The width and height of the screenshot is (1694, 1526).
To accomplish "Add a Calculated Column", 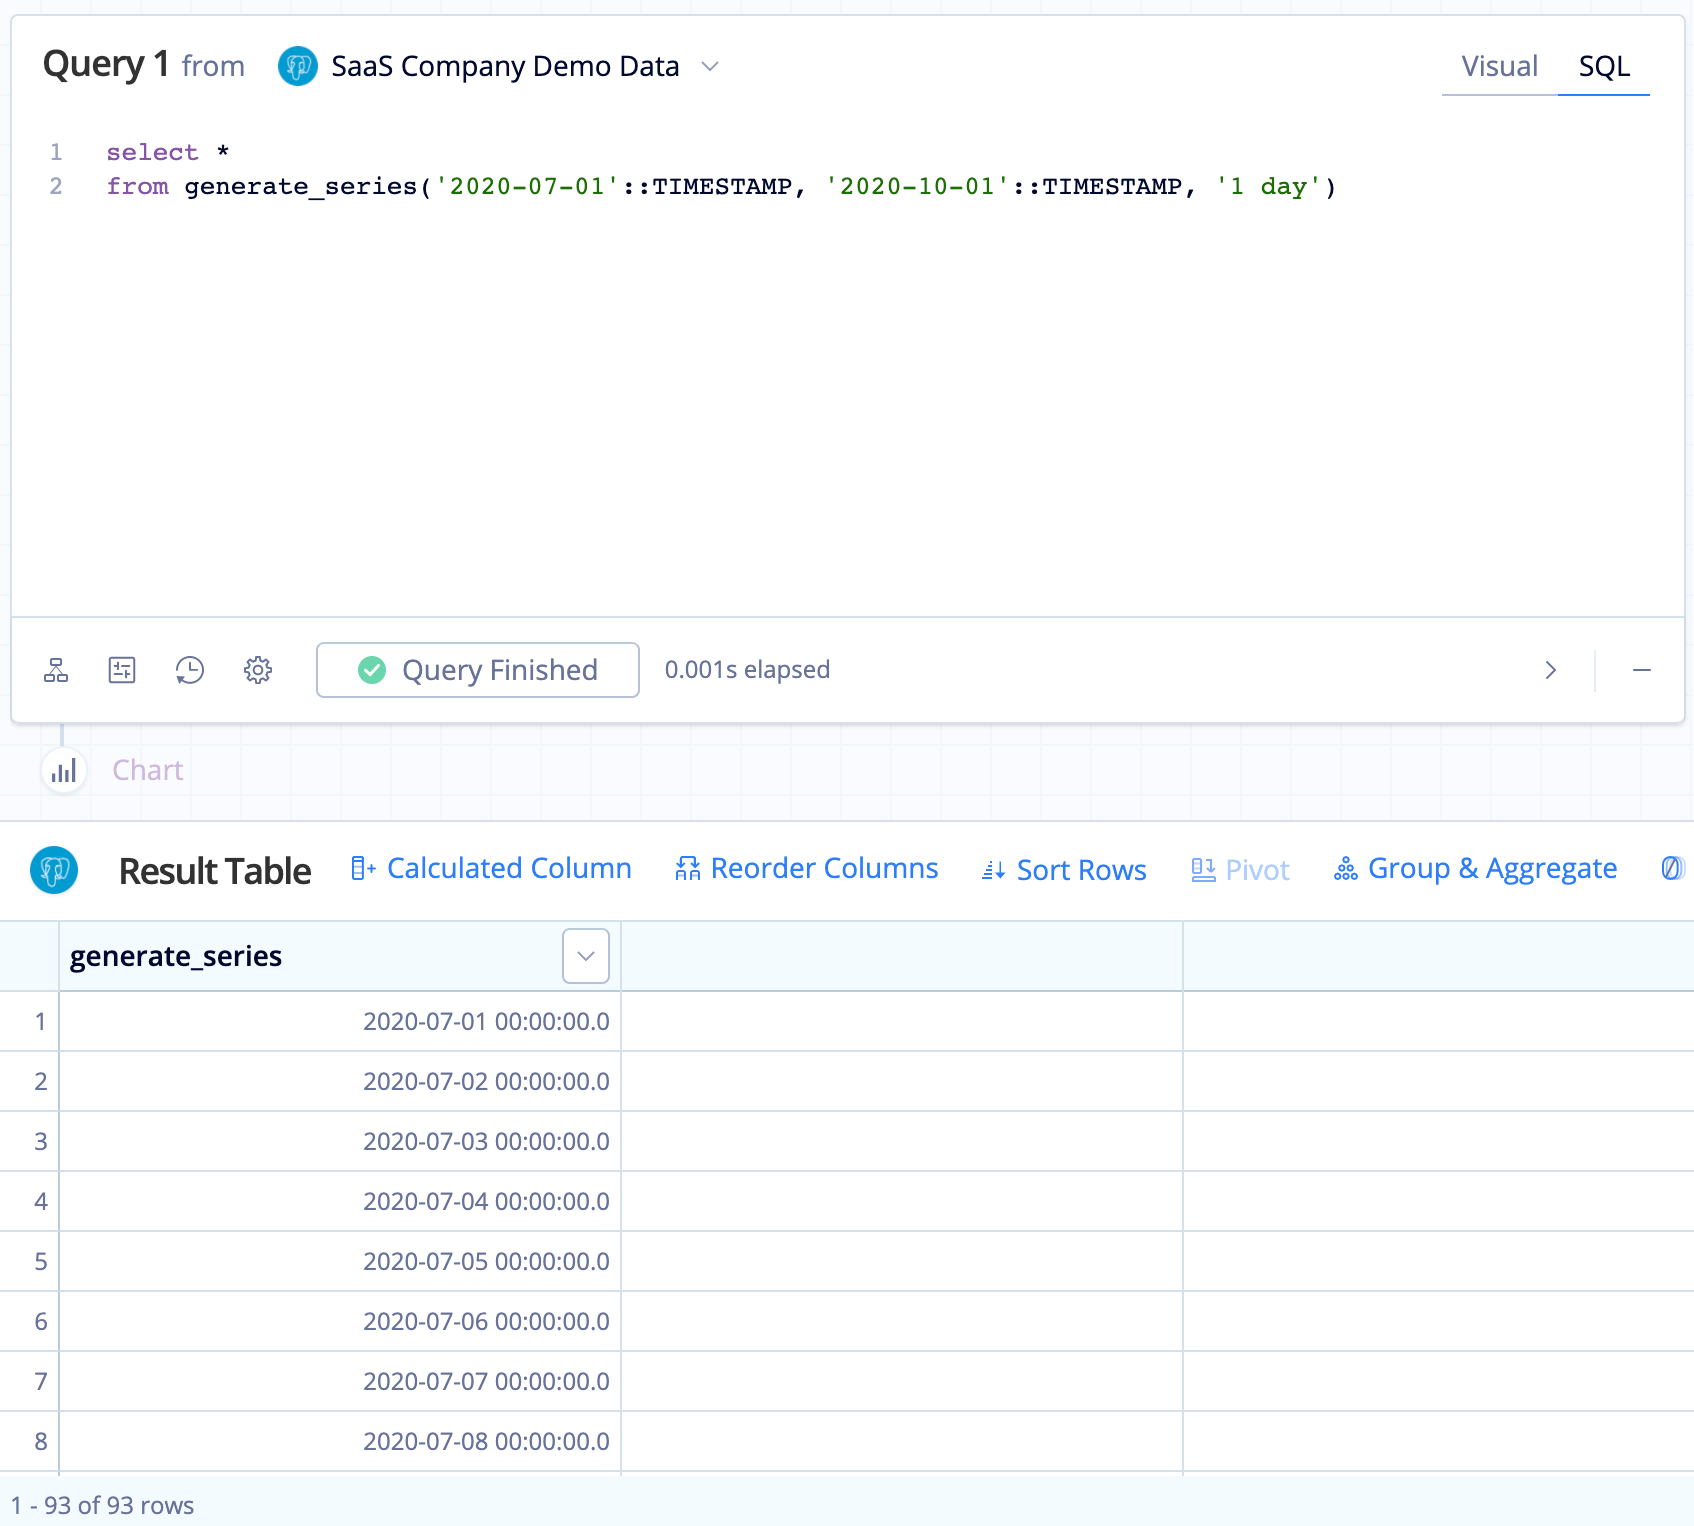I will (x=491, y=869).
